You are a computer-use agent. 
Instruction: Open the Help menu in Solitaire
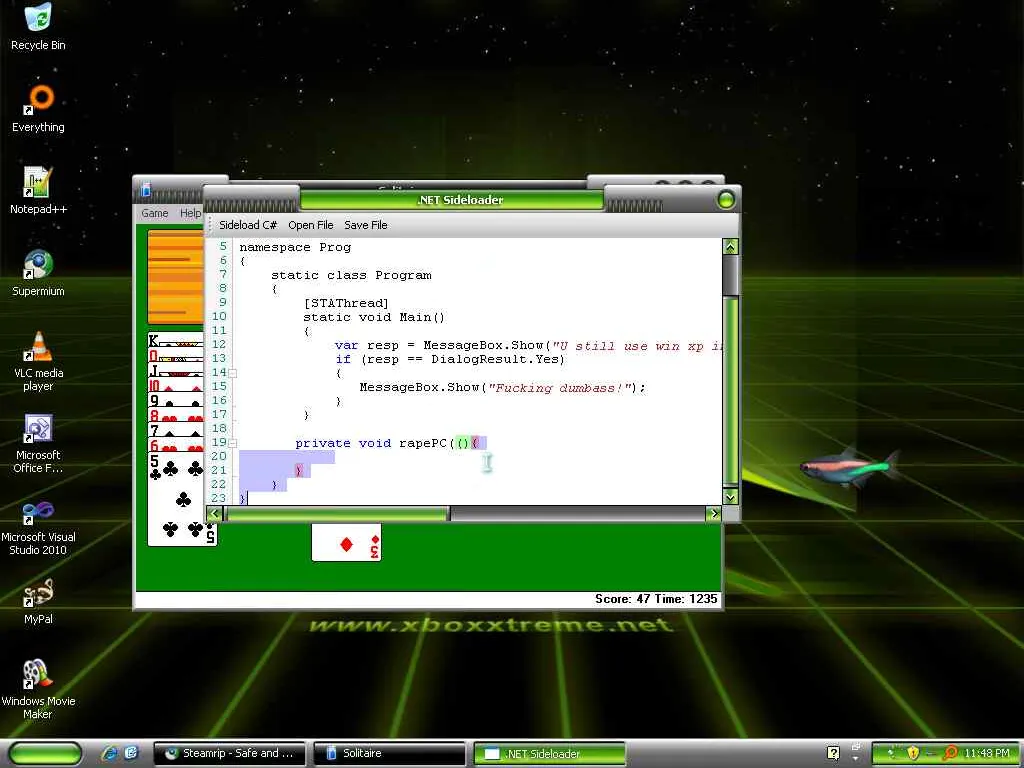coord(190,213)
